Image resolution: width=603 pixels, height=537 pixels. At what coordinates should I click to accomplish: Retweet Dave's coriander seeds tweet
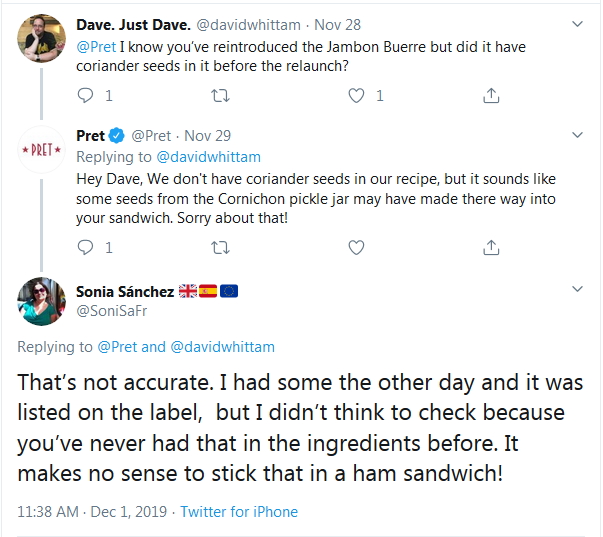pyautogui.click(x=221, y=96)
